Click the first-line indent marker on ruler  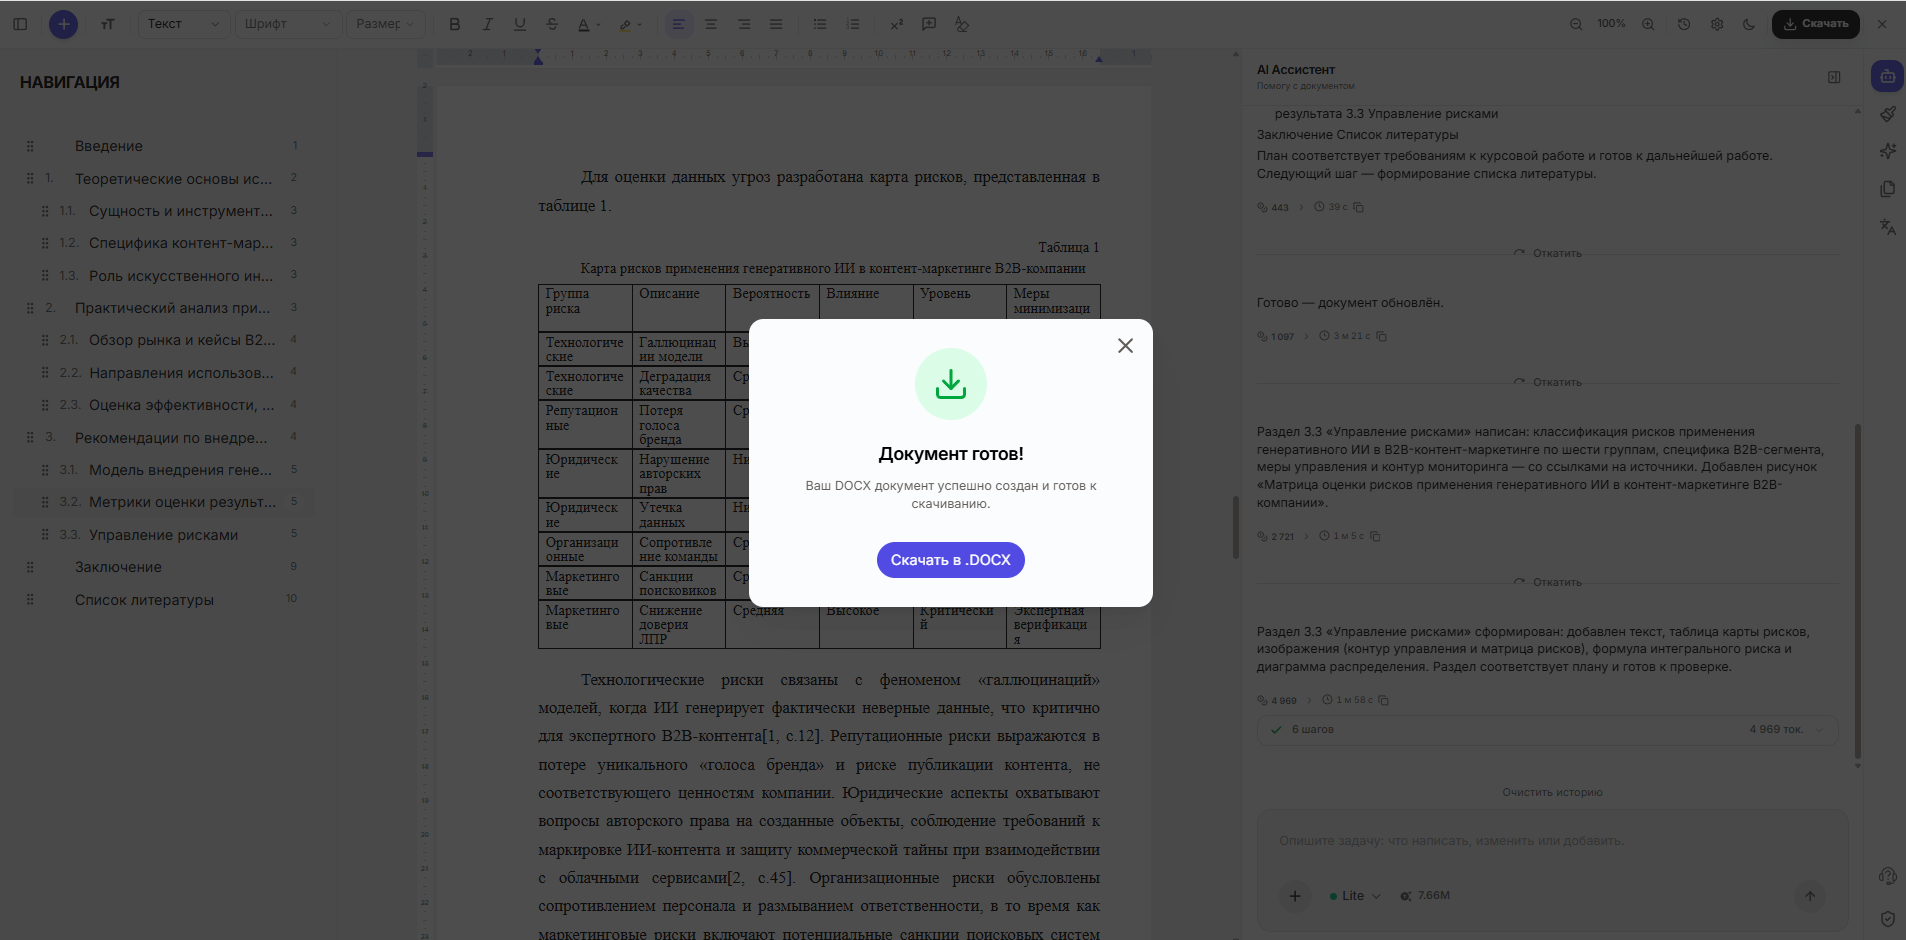point(538,52)
